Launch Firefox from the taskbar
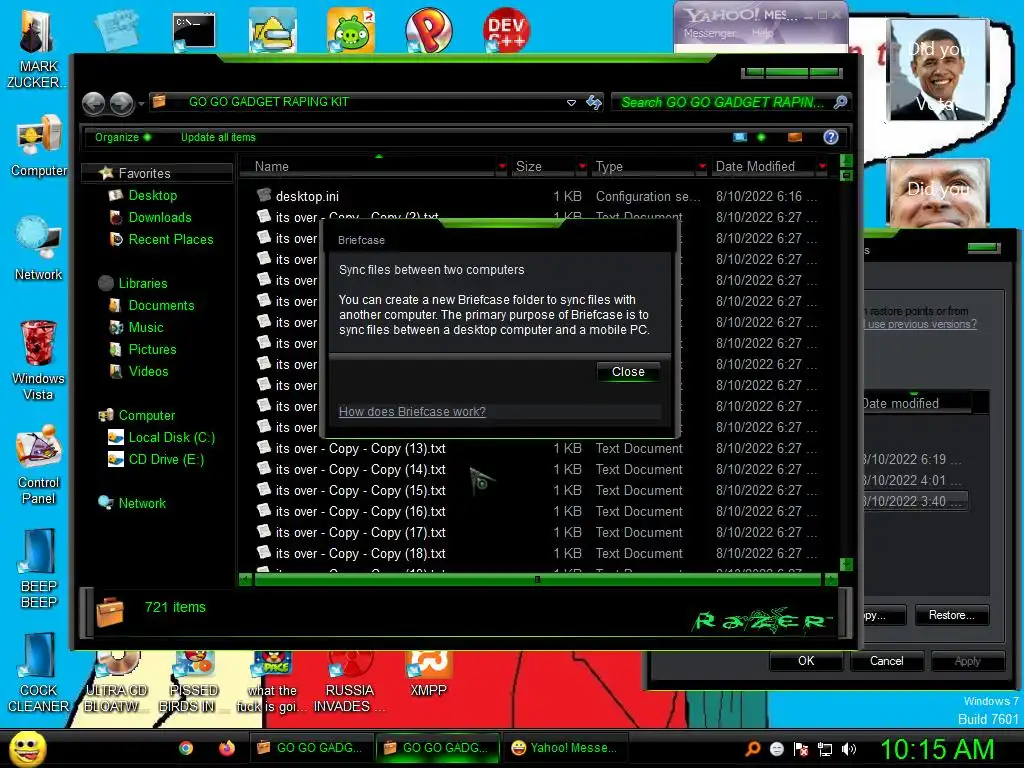This screenshot has height=768, width=1024. [227, 748]
